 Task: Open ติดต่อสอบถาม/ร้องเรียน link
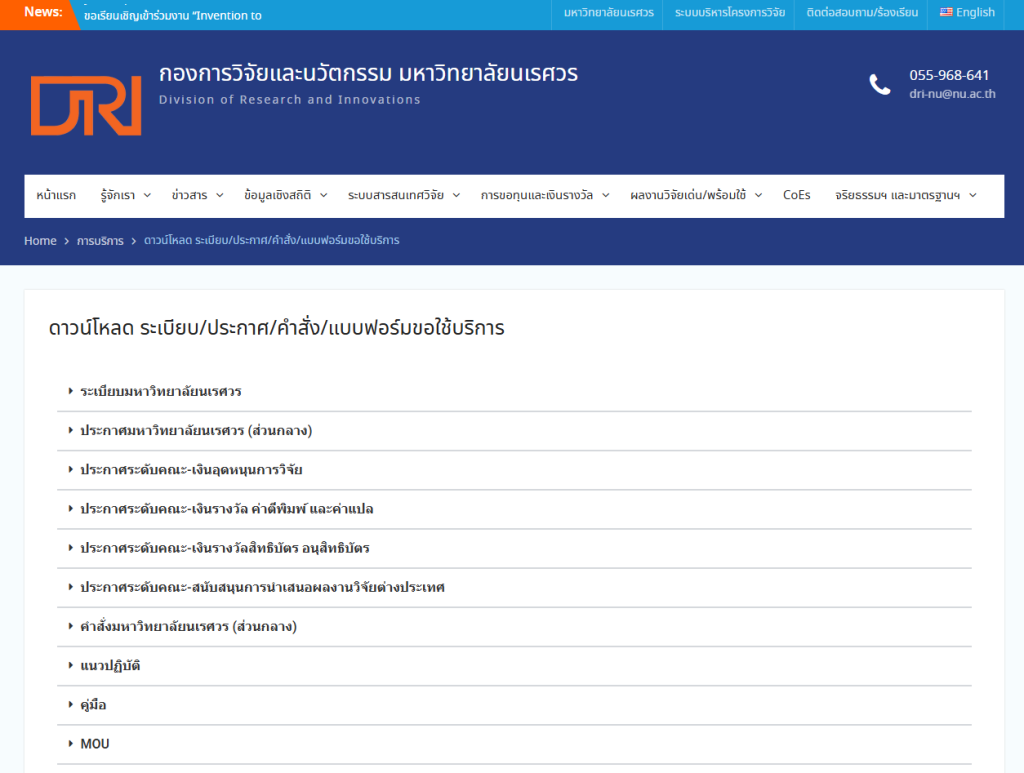tap(860, 13)
